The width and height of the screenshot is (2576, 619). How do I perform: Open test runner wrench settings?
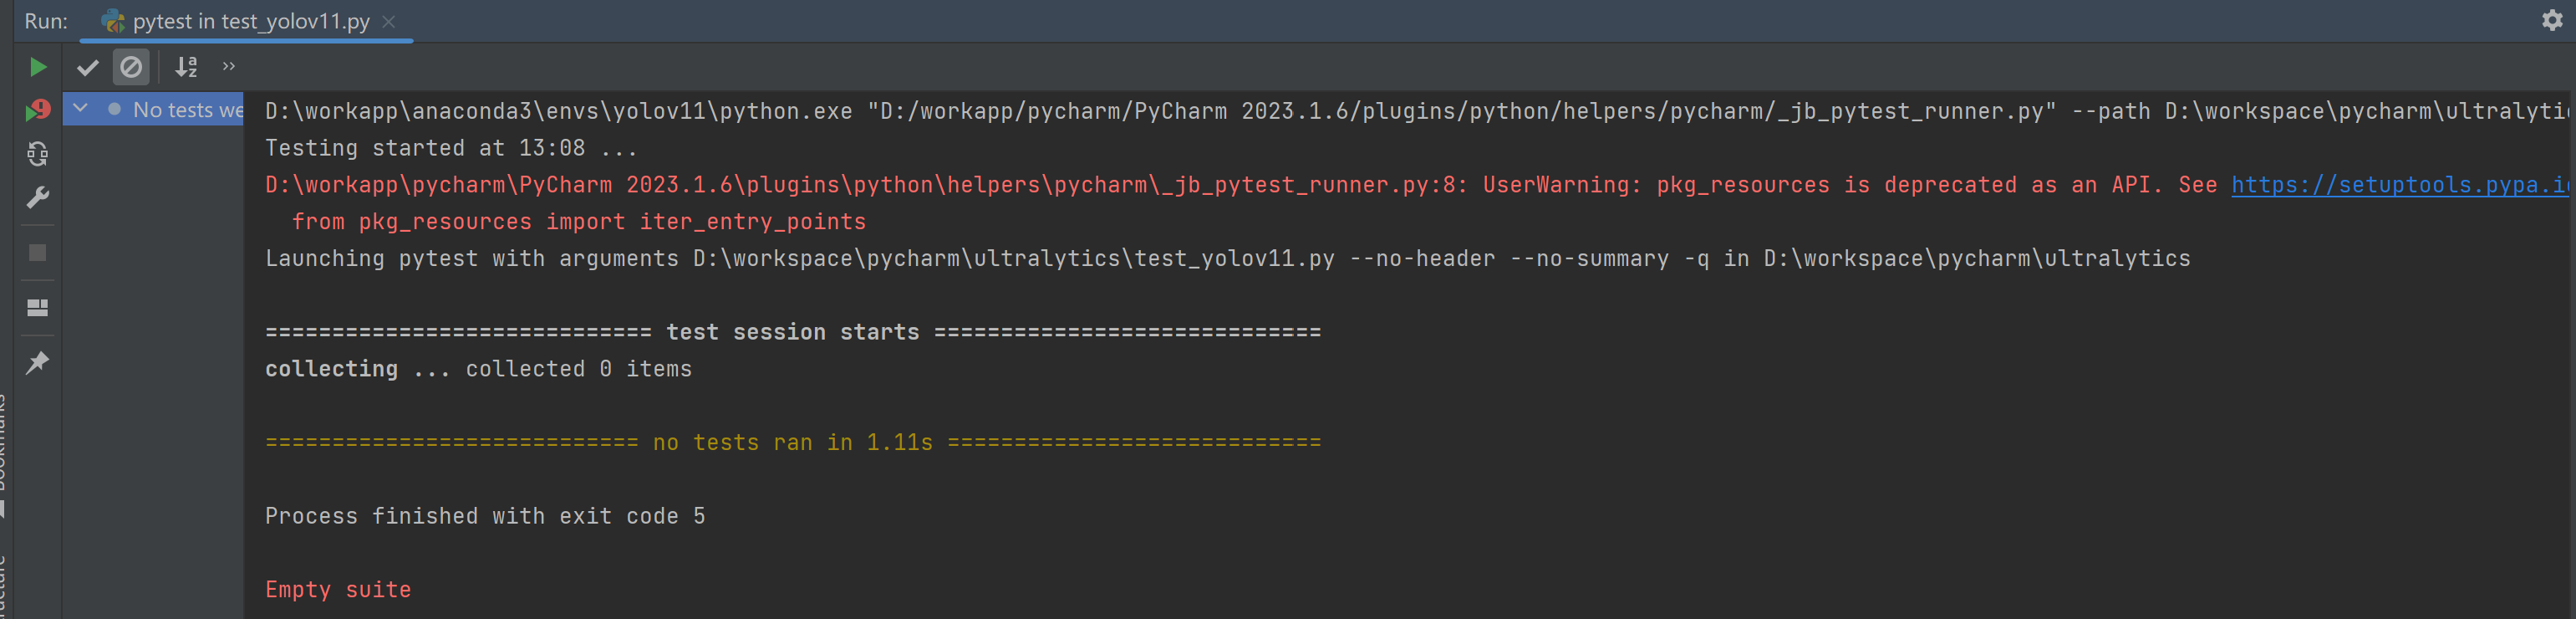[38, 198]
